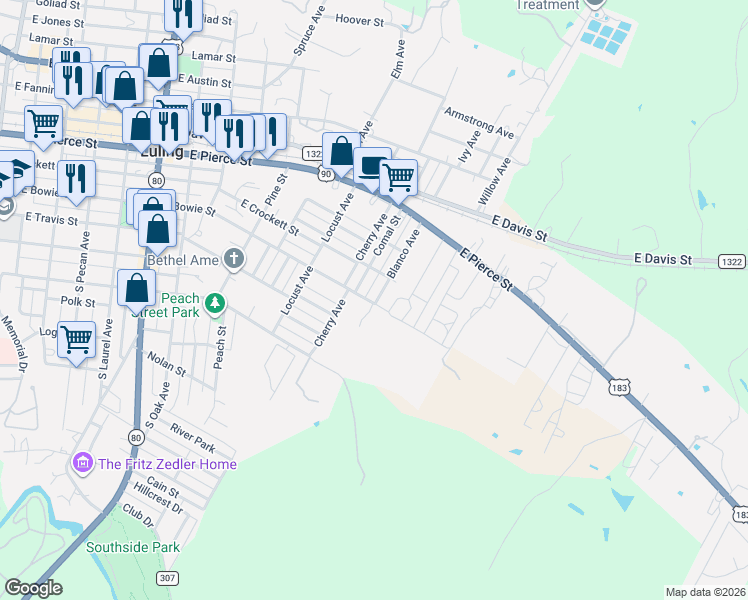
Task: Click the Cain St street label
Action: tap(163, 486)
